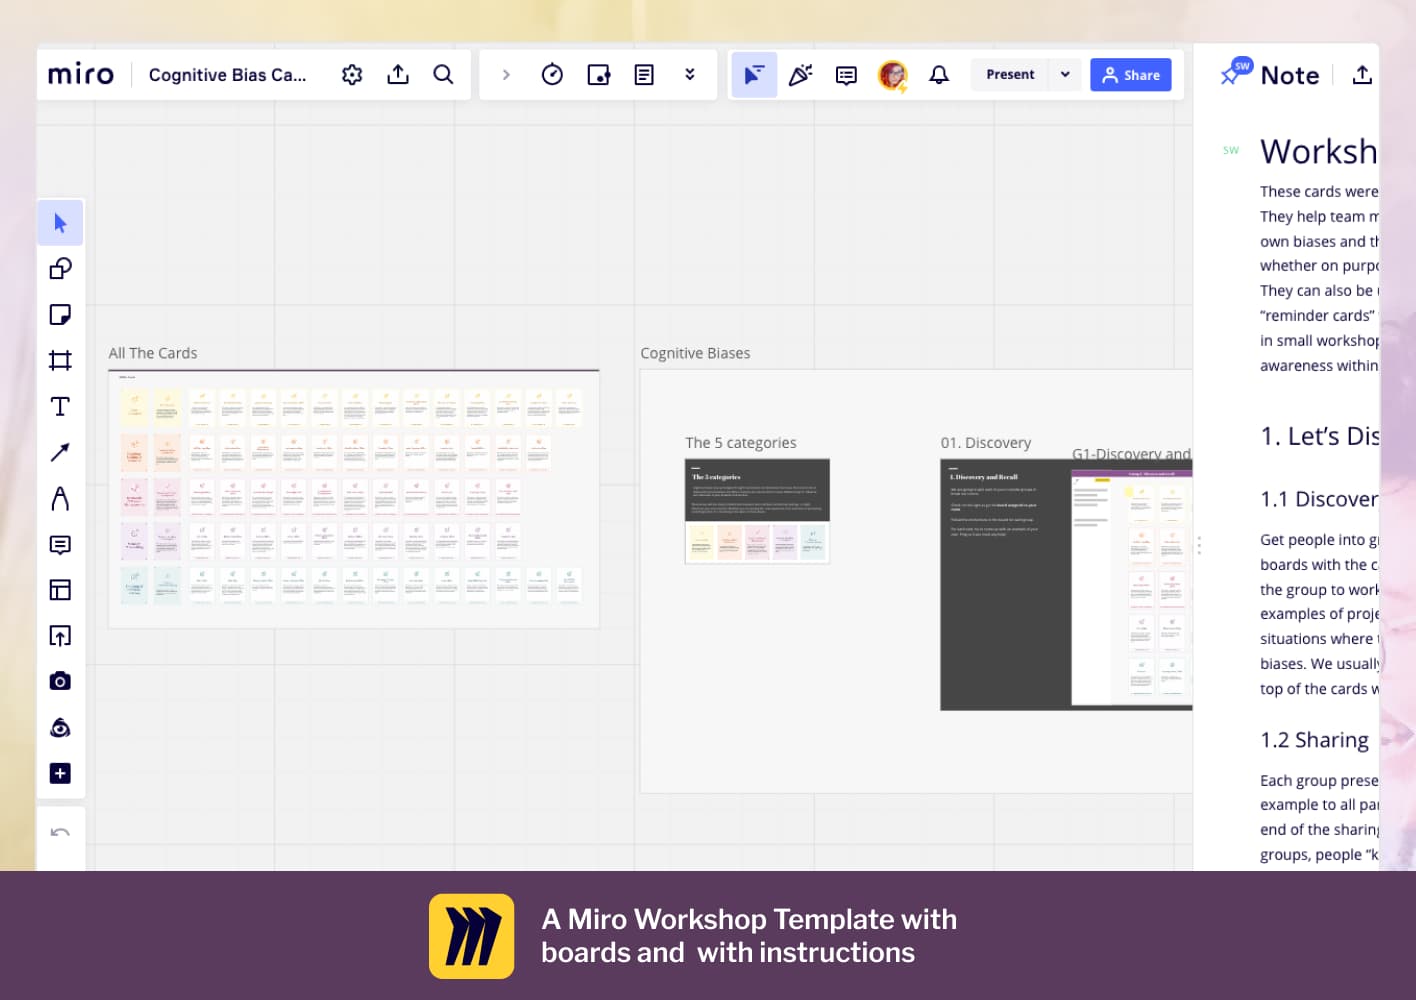1416x1000 pixels.
Task: Click the 1.2 Sharing heading in note
Action: [1314, 740]
